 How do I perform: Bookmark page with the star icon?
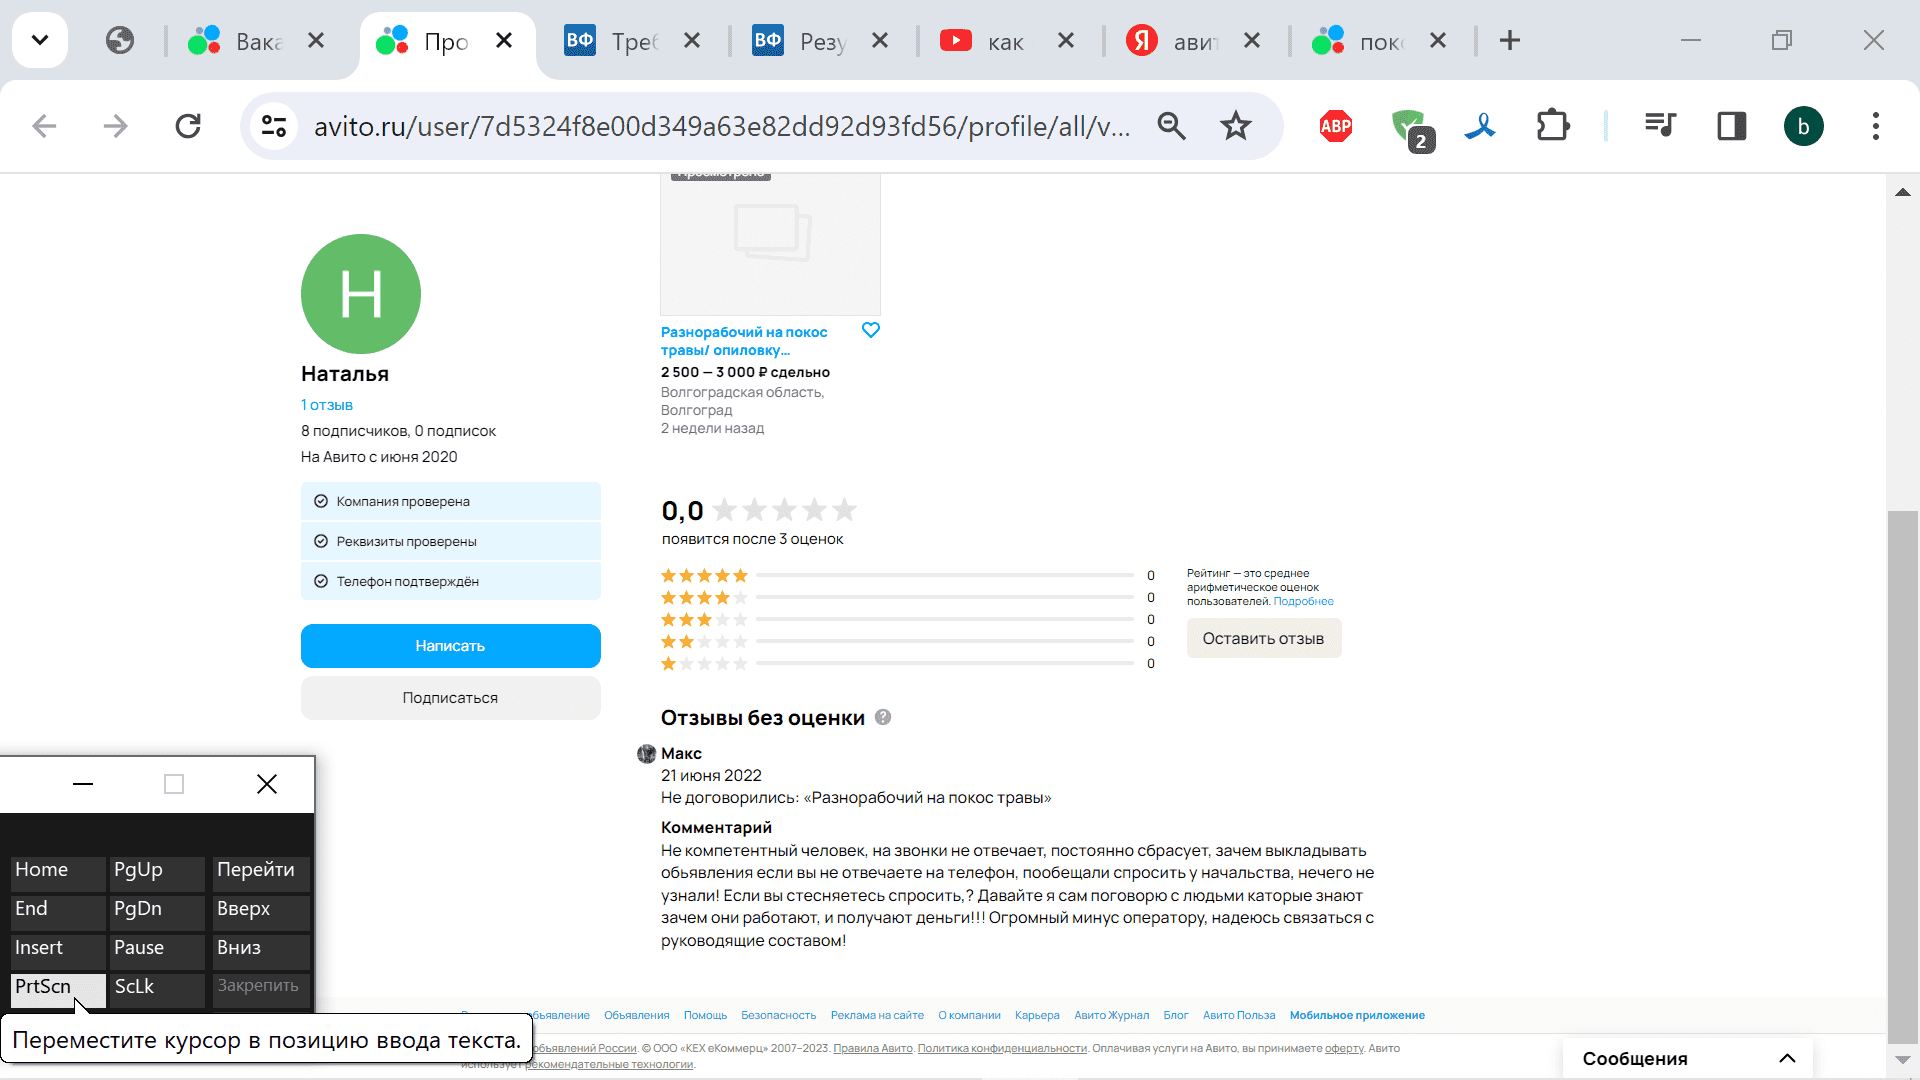tap(1236, 126)
